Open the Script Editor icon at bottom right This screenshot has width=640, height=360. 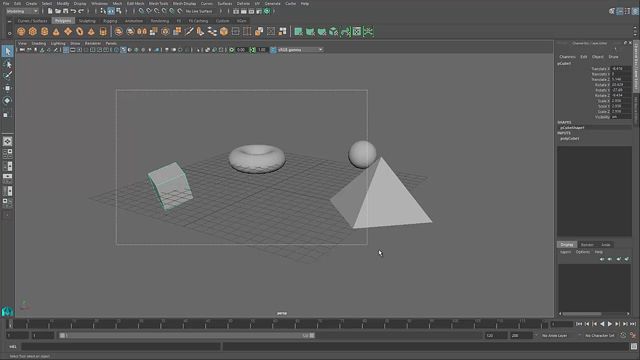[633, 347]
